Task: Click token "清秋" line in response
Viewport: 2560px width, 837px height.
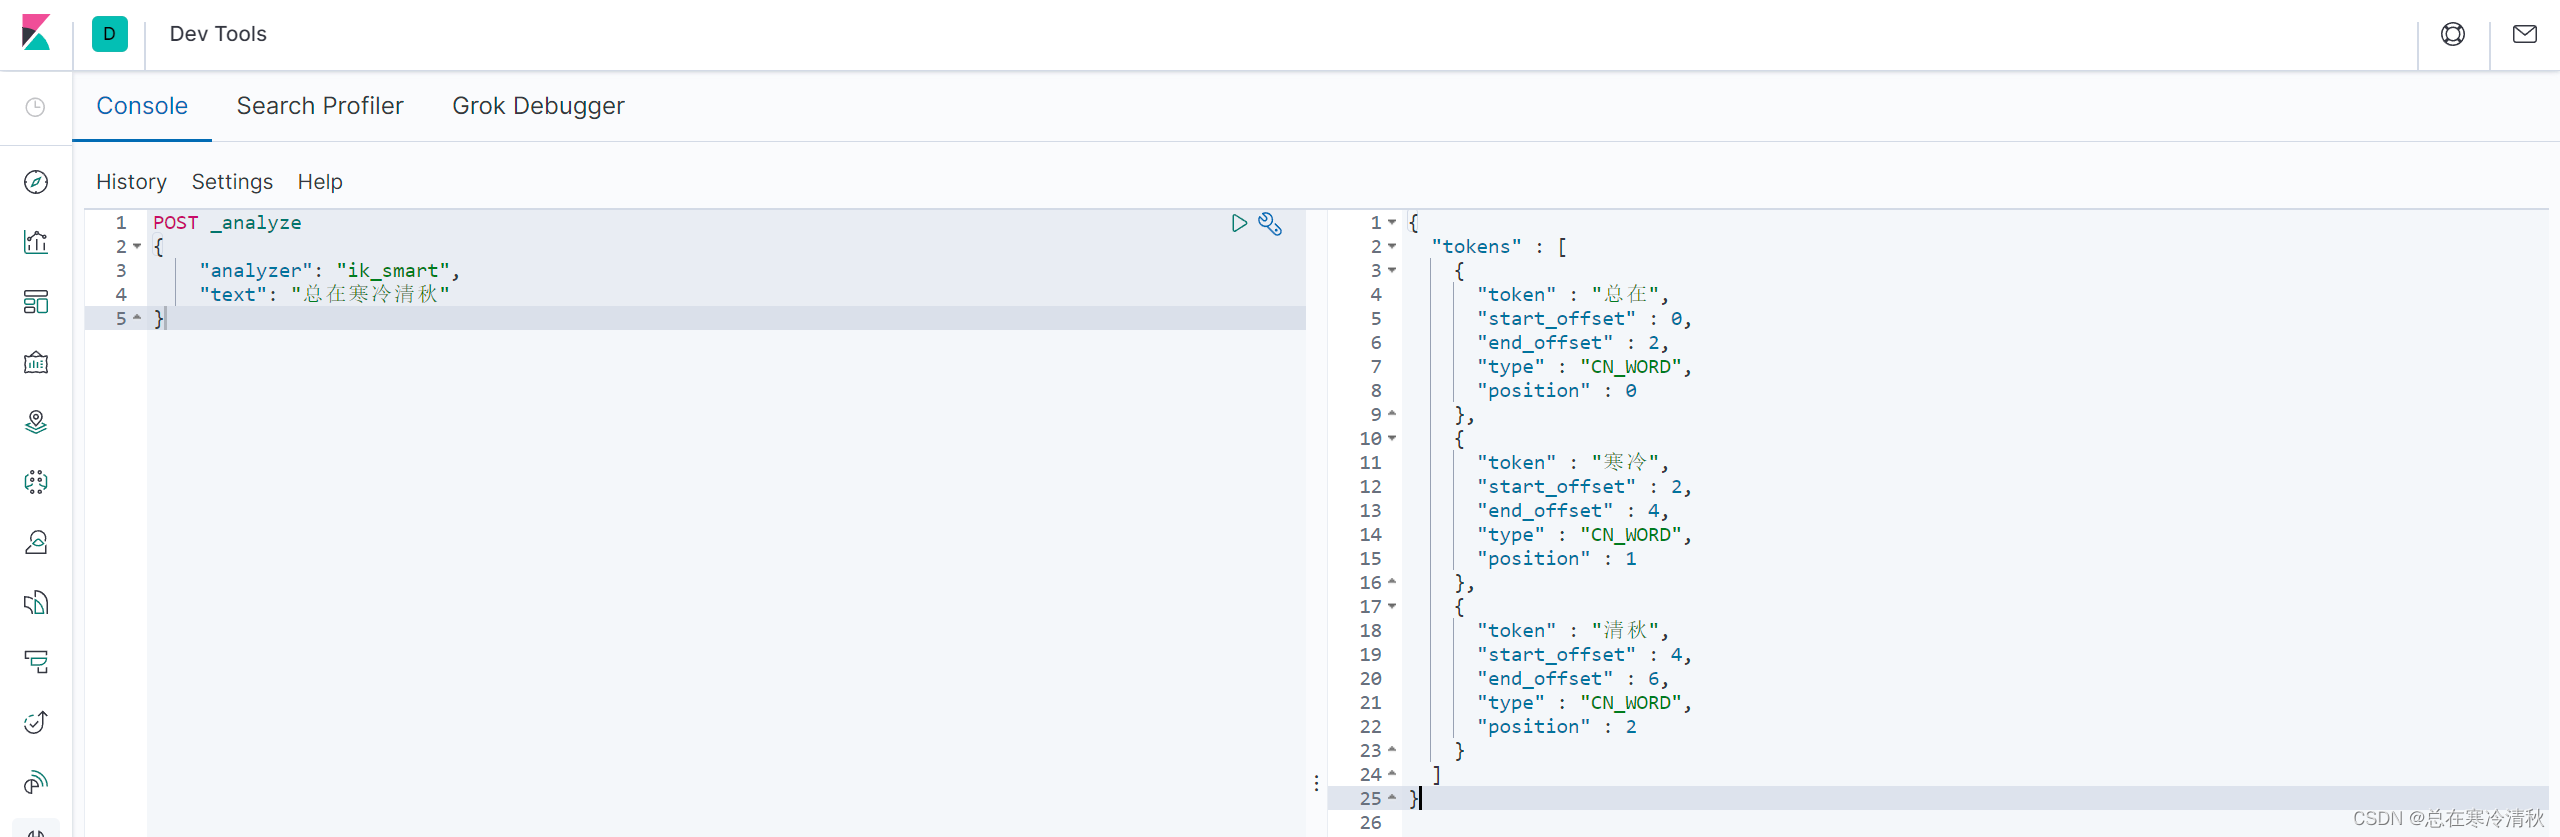Action: 1573,630
